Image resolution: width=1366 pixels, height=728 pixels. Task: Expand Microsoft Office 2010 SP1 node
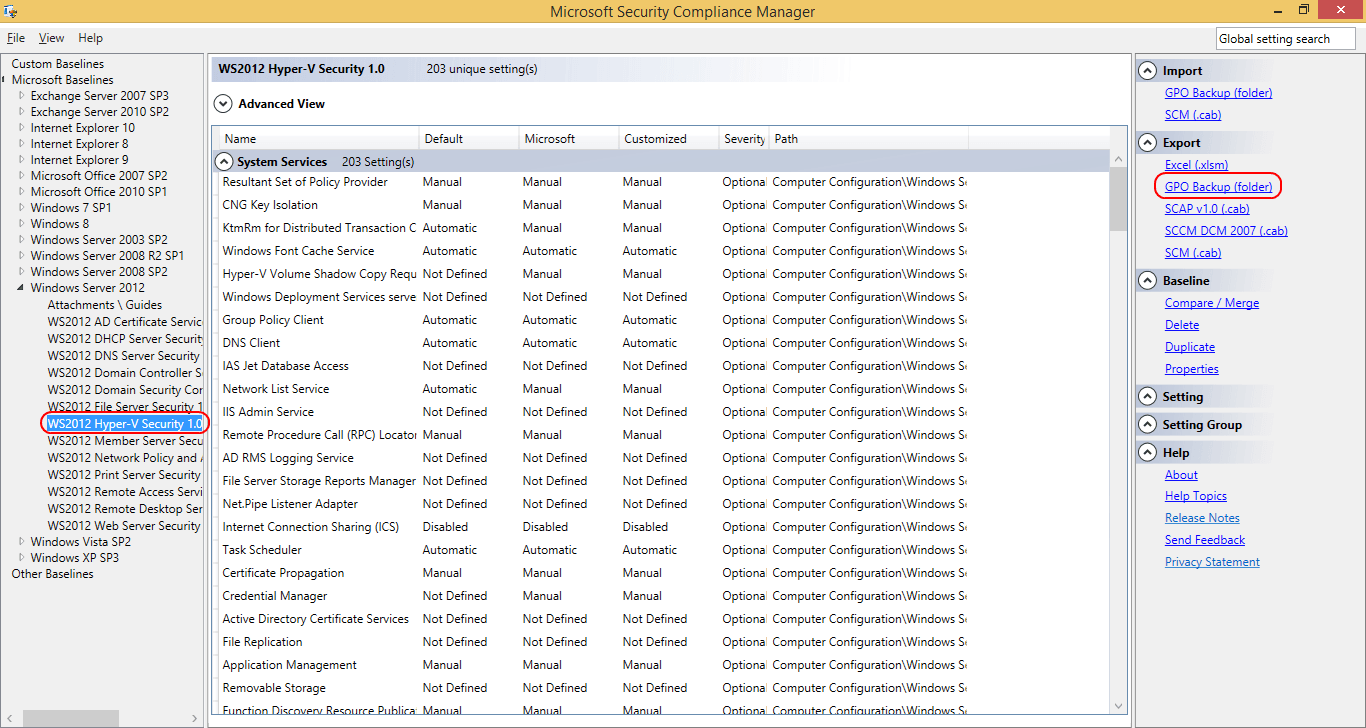click(x=22, y=192)
